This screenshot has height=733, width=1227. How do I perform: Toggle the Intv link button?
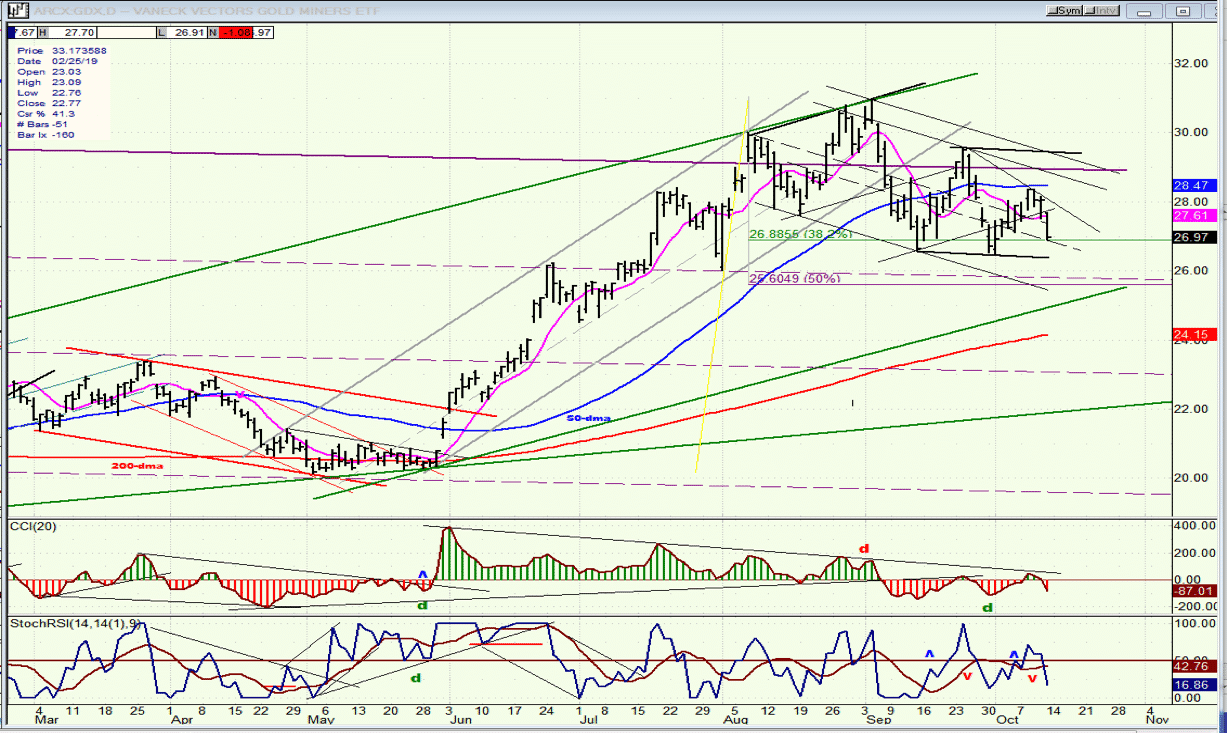click(1101, 10)
